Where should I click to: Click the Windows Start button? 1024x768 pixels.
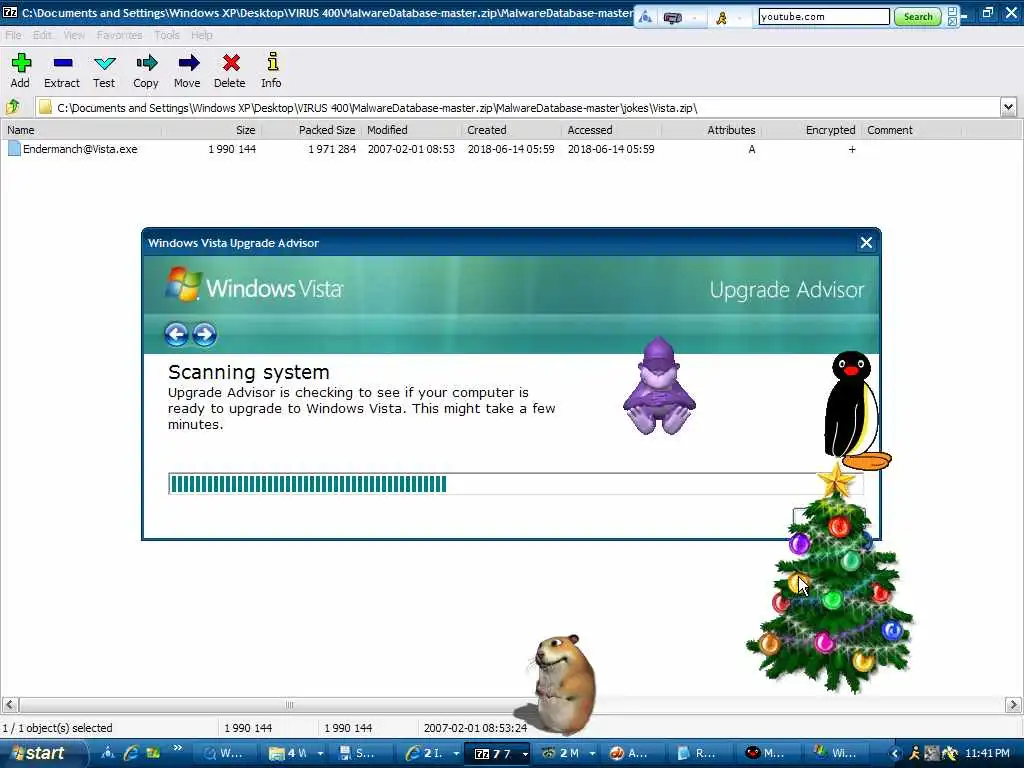40,753
